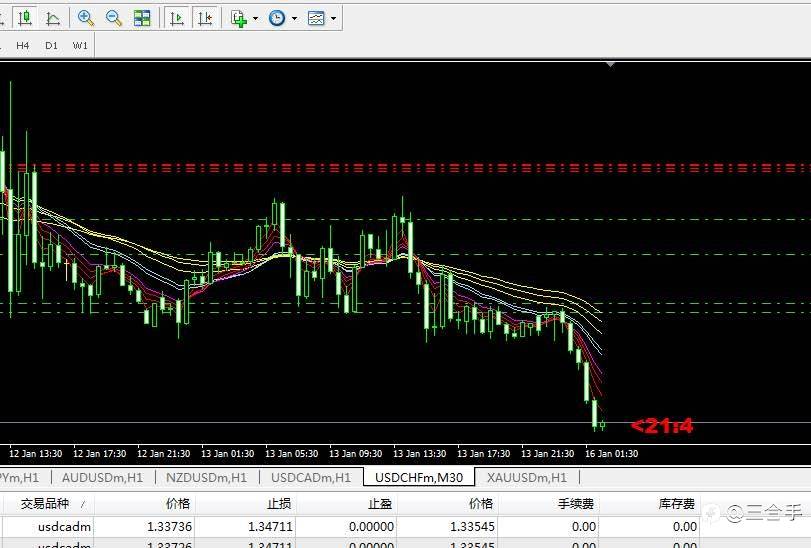
Task: Tile chart windows icon
Action: [142, 18]
